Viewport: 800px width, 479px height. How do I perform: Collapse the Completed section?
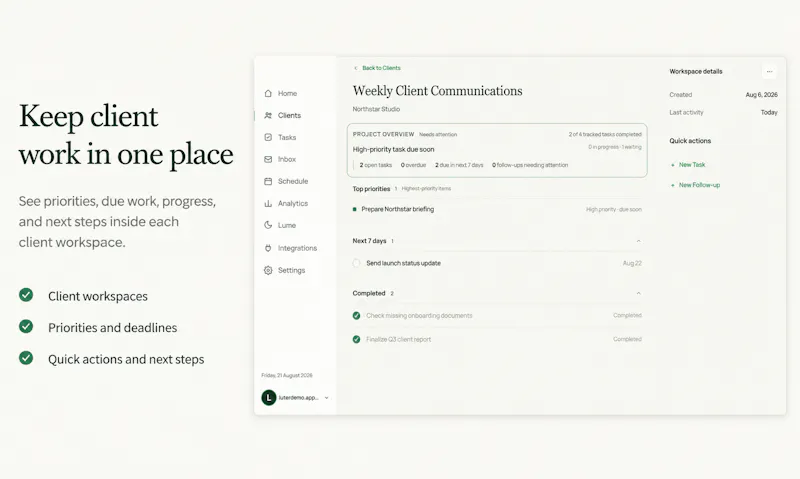[x=638, y=293]
